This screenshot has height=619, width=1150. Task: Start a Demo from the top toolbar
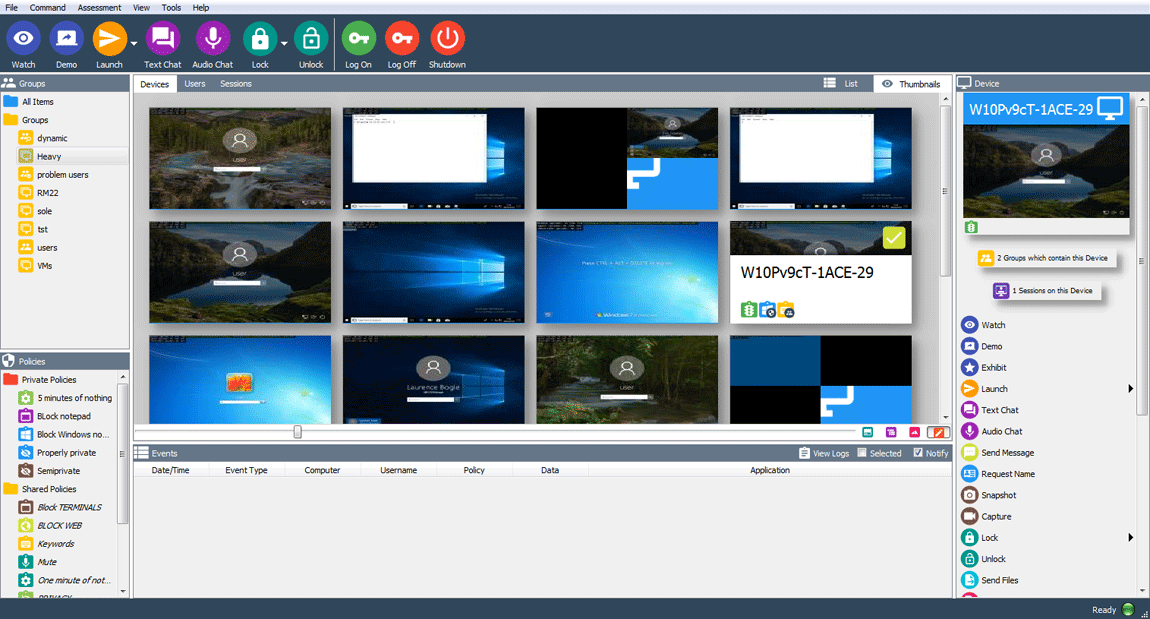click(66, 39)
